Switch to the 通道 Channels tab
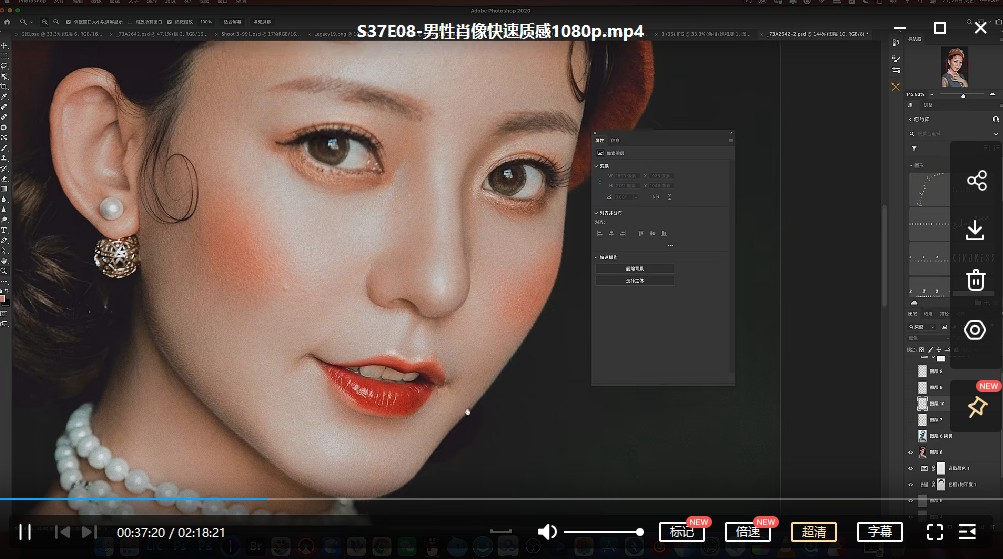This screenshot has width=1003, height=559. pos(928,314)
